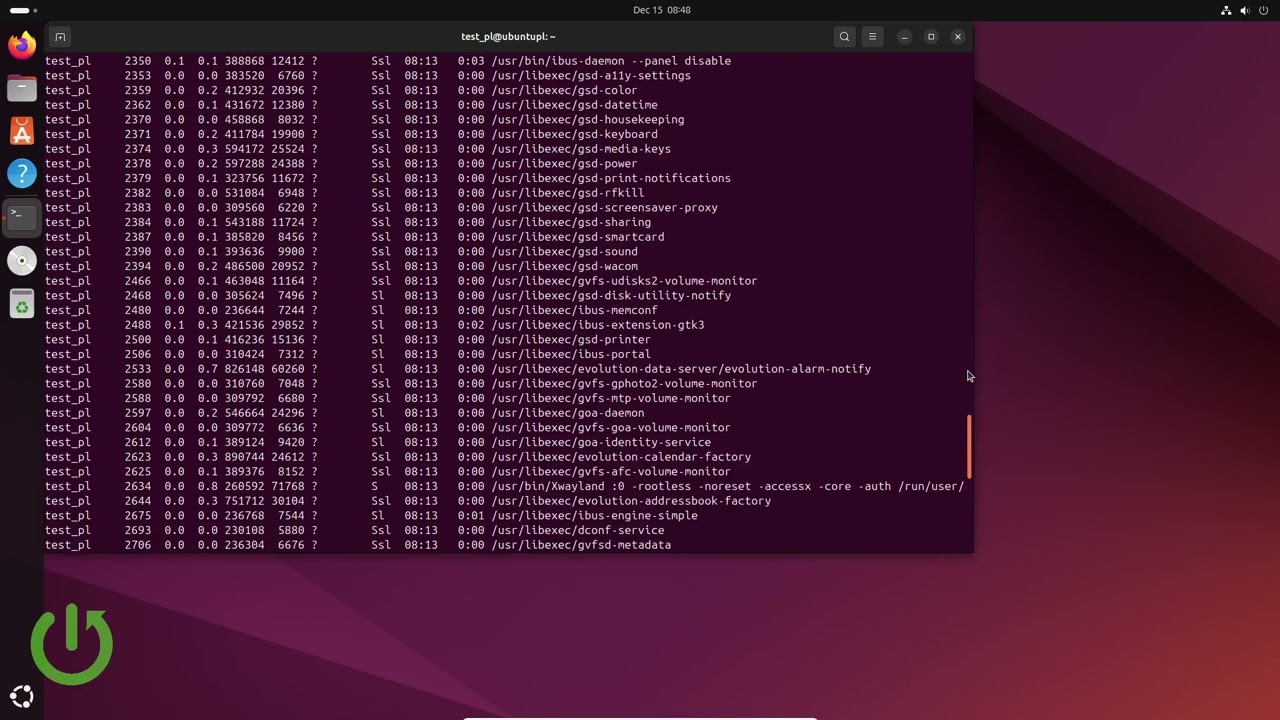Screen dimensions: 1280x720
Task: Show Applications via Ubuntu logo
Action: coord(21,696)
